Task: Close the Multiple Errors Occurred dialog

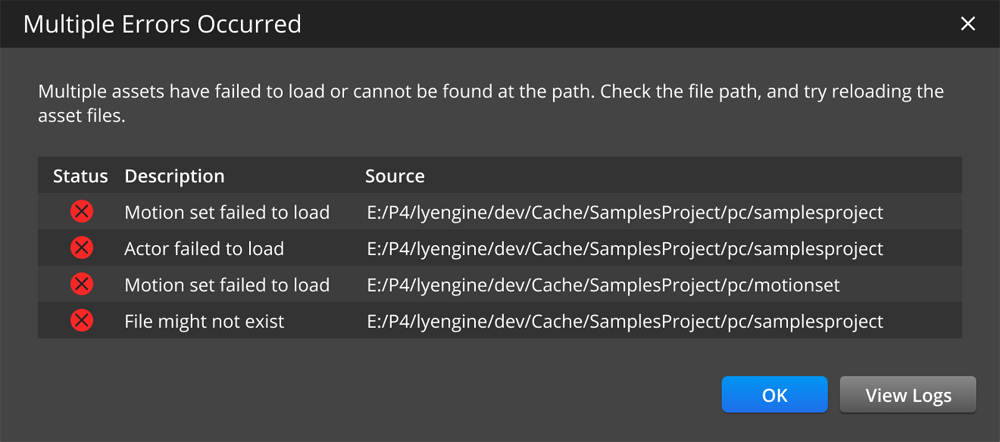Action: (x=967, y=24)
